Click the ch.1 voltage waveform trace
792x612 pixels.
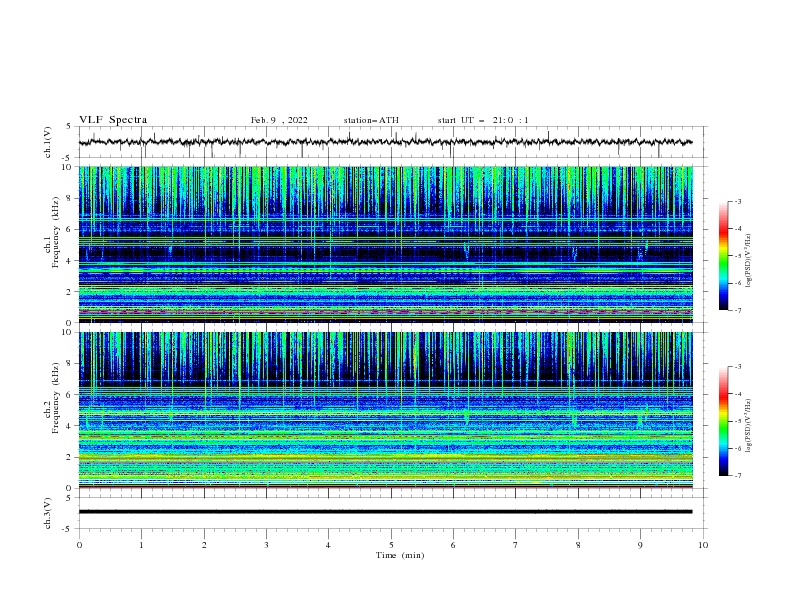[385, 142]
